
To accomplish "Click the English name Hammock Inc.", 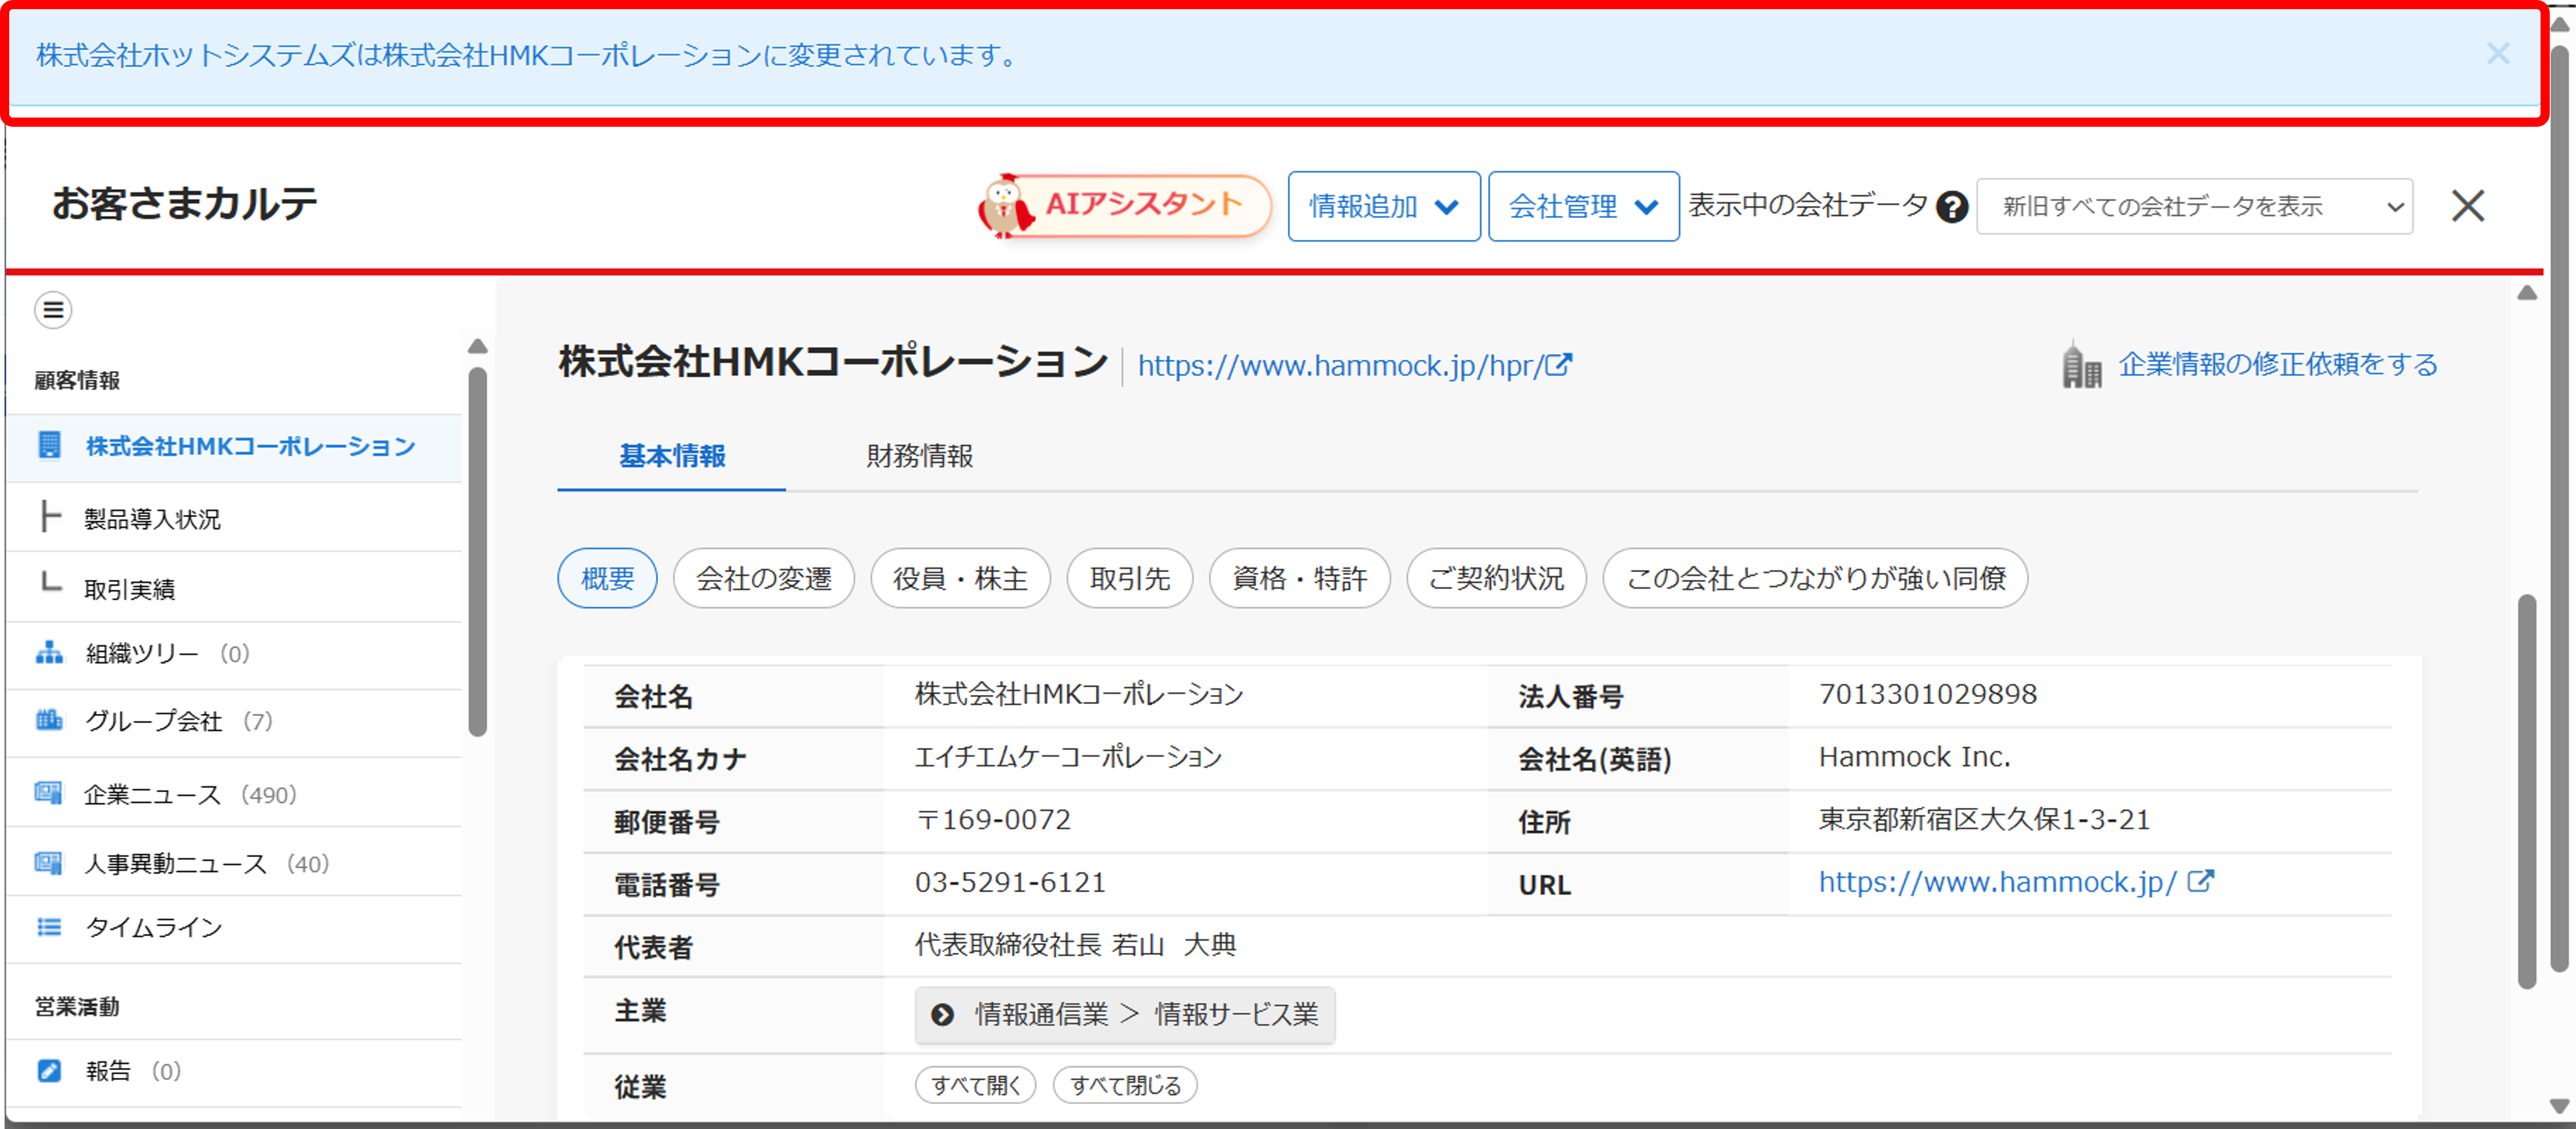I will point(1914,757).
